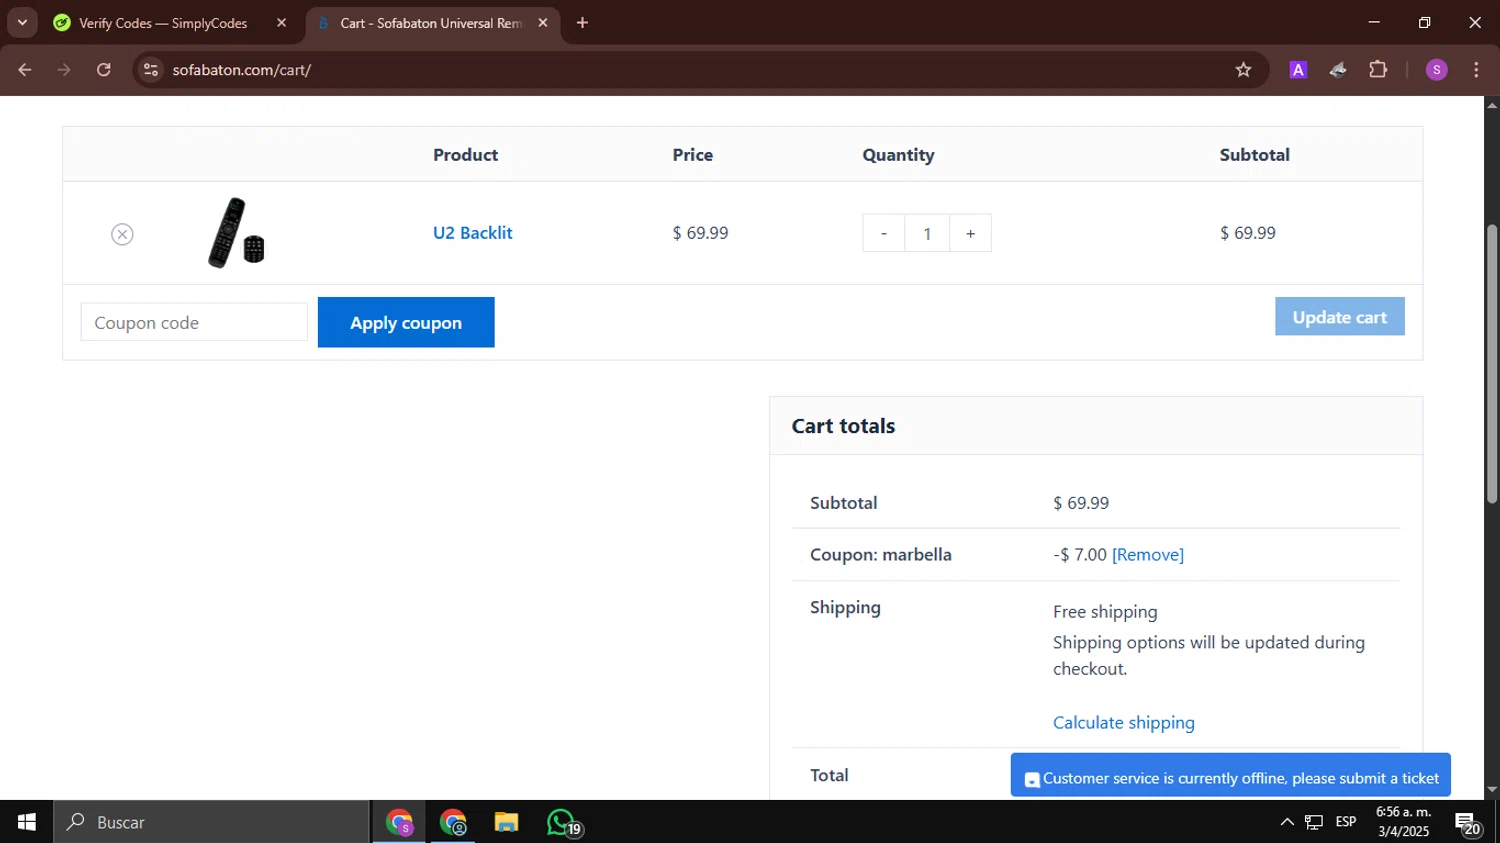Close the Verify Codes SimplyCodes tab
Image resolution: width=1500 pixels, height=843 pixels.
pyautogui.click(x=281, y=23)
